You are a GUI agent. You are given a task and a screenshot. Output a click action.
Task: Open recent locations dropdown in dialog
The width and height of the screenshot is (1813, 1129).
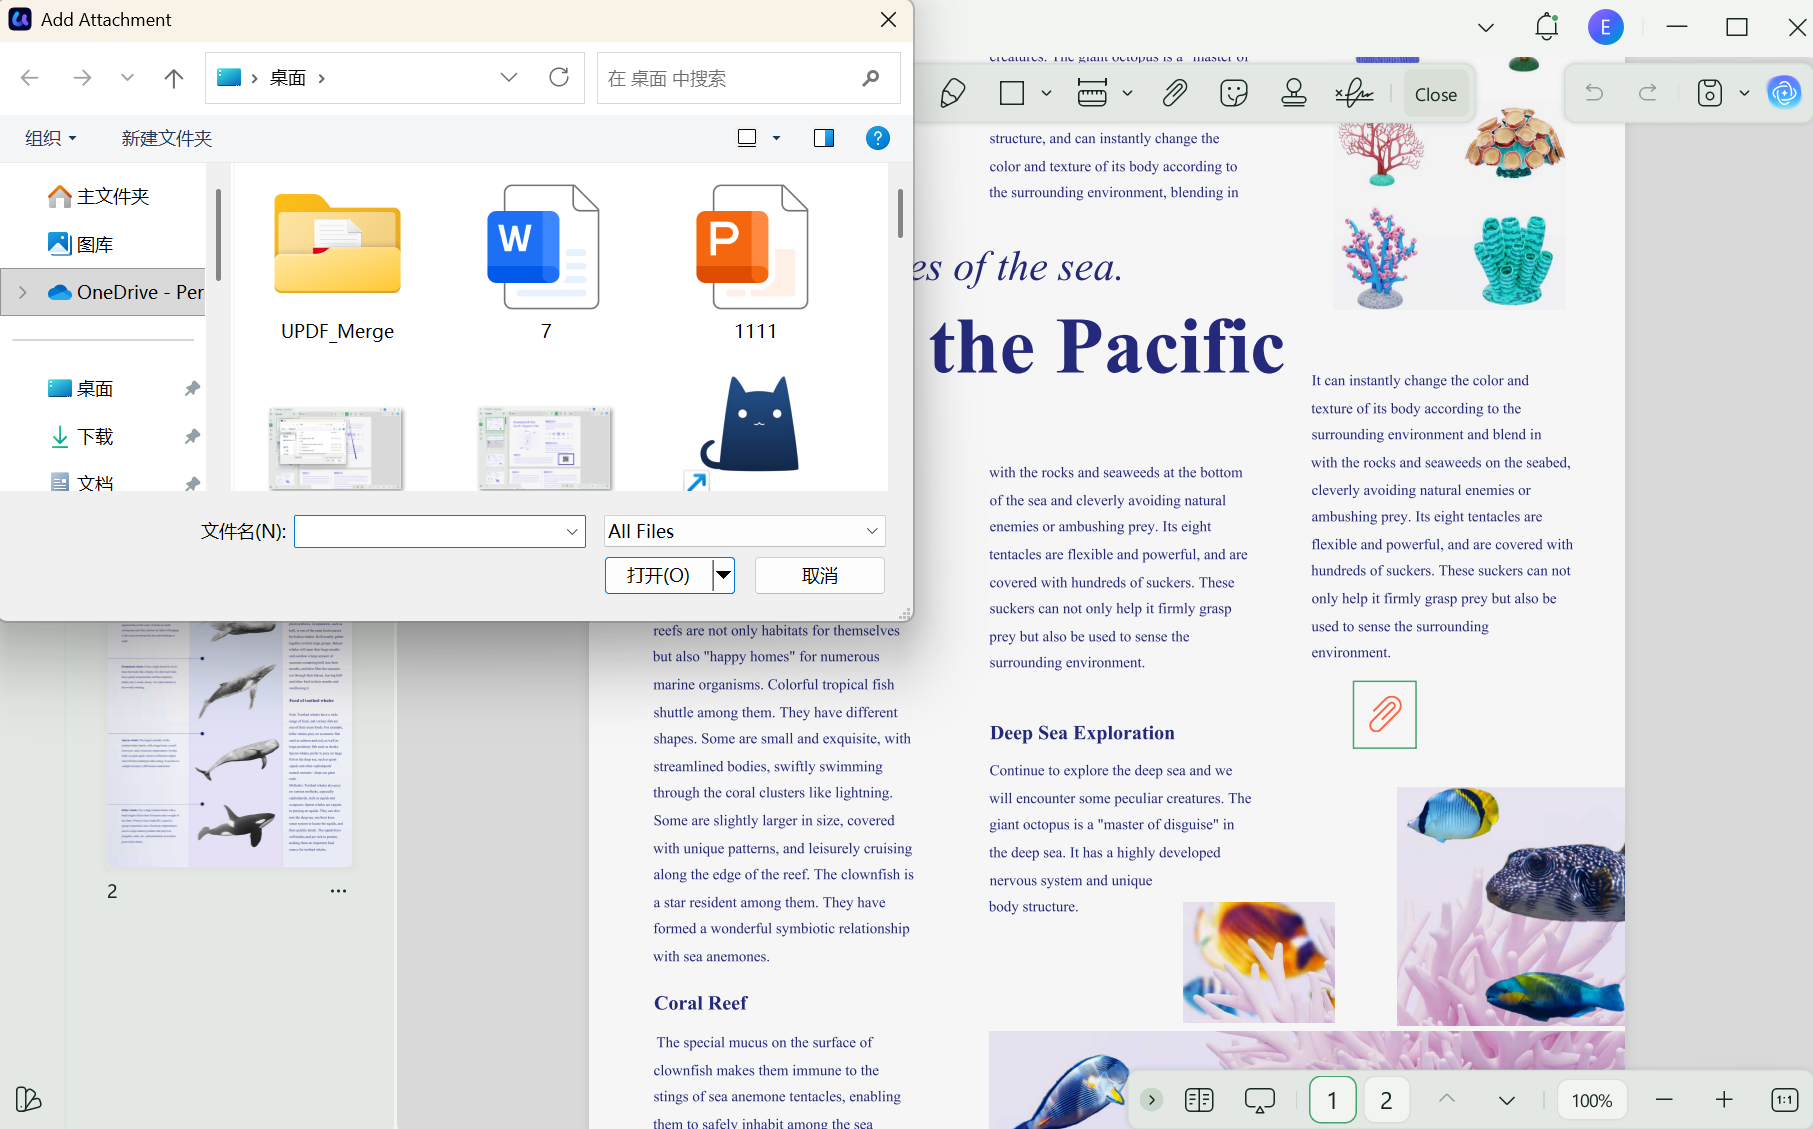pyautogui.click(x=127, y=78)
